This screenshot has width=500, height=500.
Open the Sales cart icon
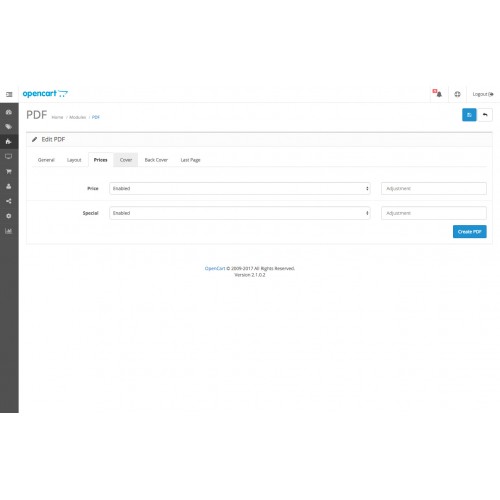9,171
